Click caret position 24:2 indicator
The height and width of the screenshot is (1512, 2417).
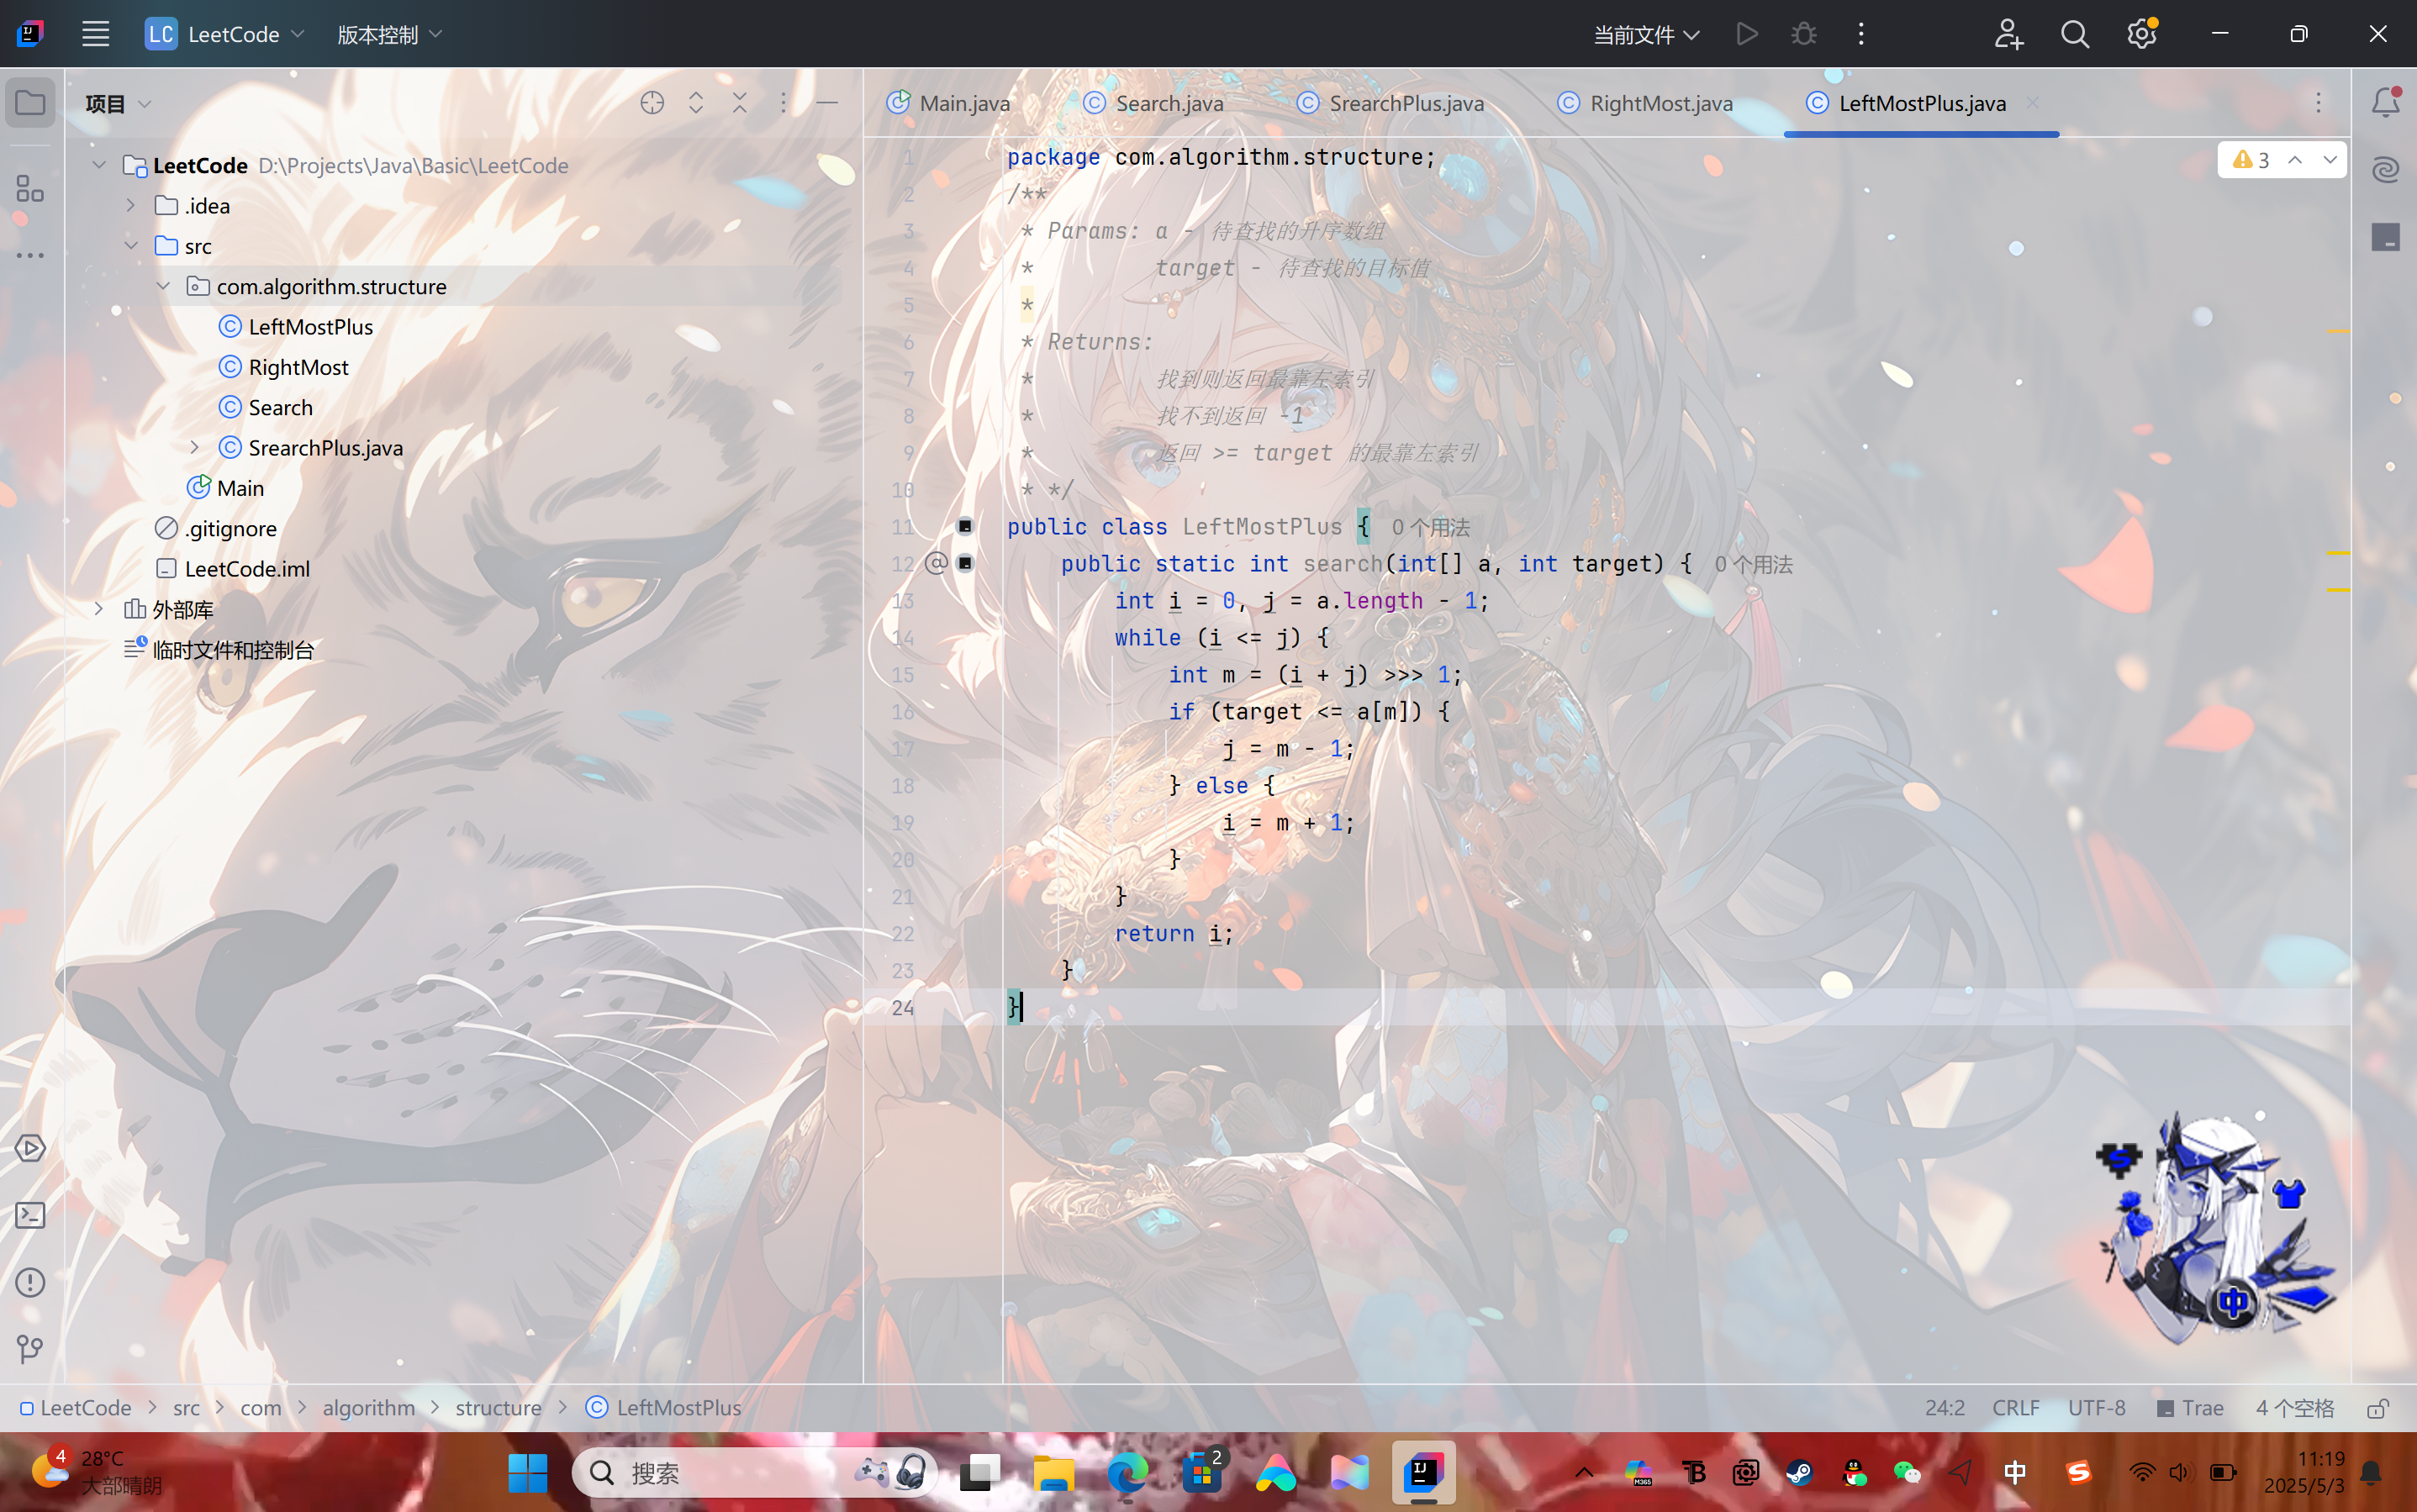(x=1945, y=1408)
